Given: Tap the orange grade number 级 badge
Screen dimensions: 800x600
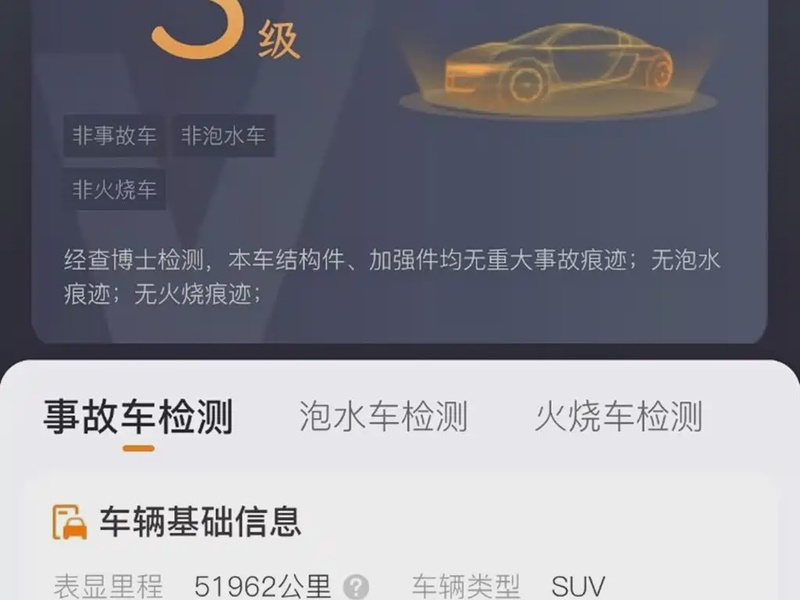Looking at the screenshot, I should pyautogui.click(x=224, y=30).
